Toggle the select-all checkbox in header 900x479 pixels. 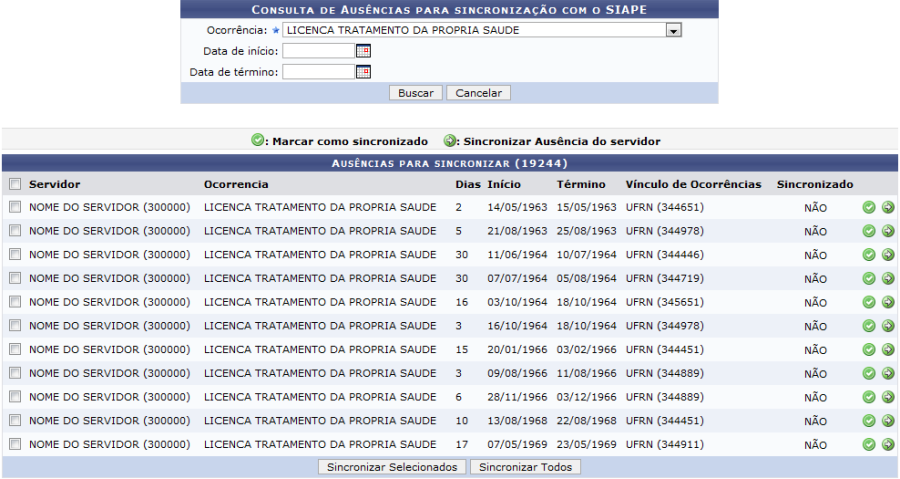(15, 185)
